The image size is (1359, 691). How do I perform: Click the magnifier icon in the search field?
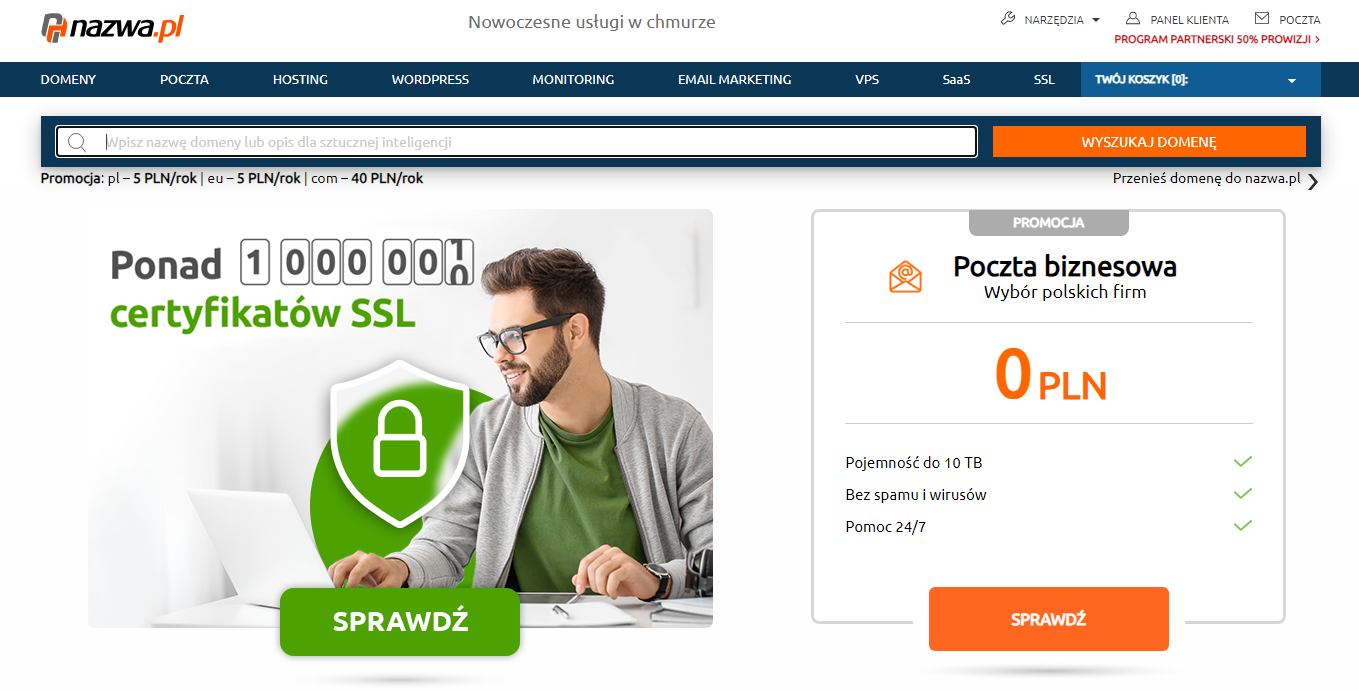[77, 142]
